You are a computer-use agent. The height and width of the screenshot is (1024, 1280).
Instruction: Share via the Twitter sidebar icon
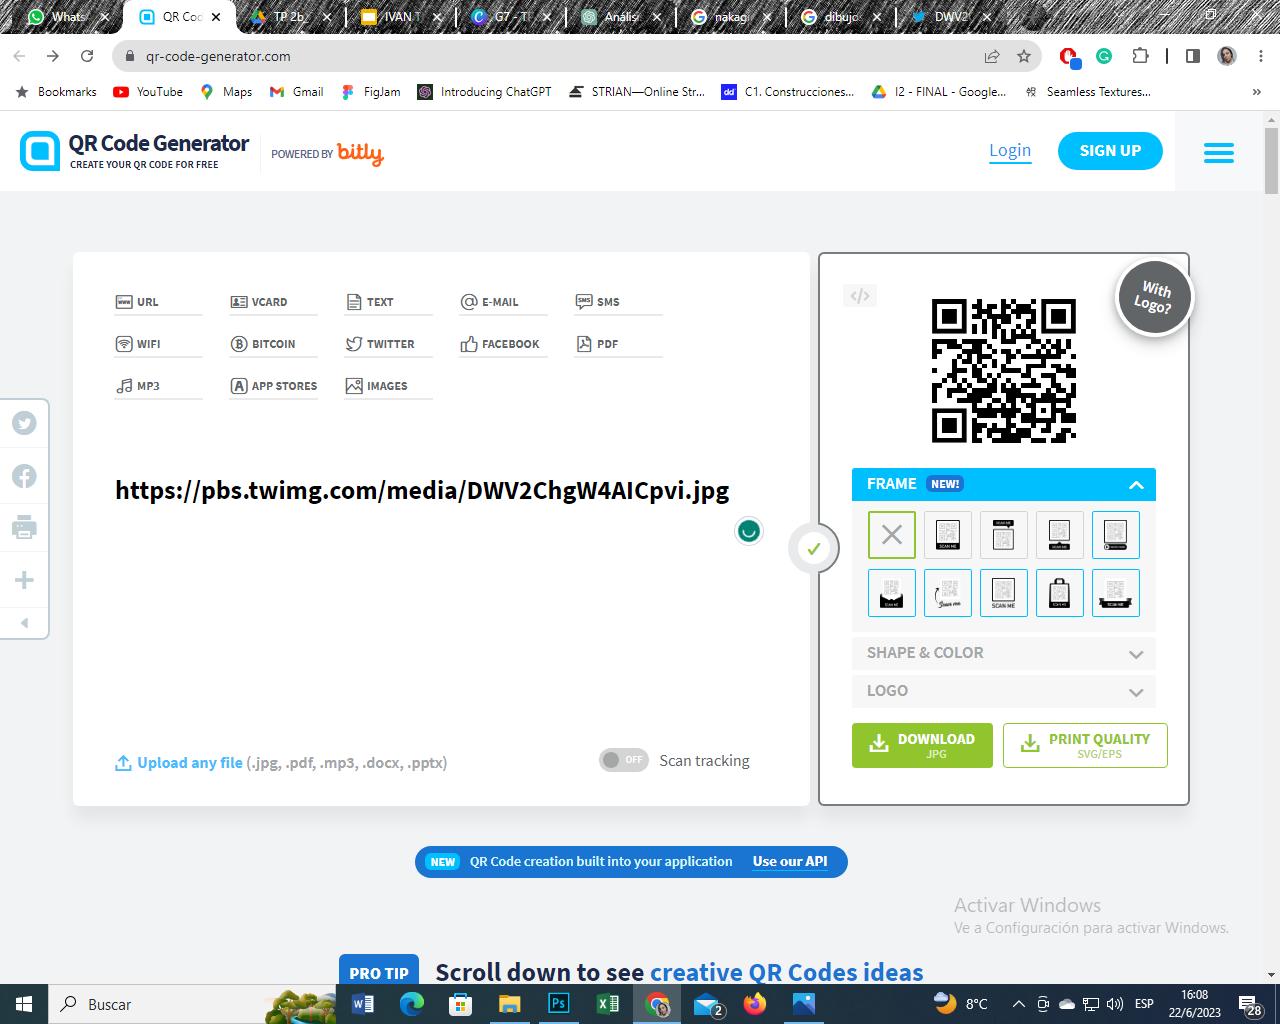tap(24, 423)
